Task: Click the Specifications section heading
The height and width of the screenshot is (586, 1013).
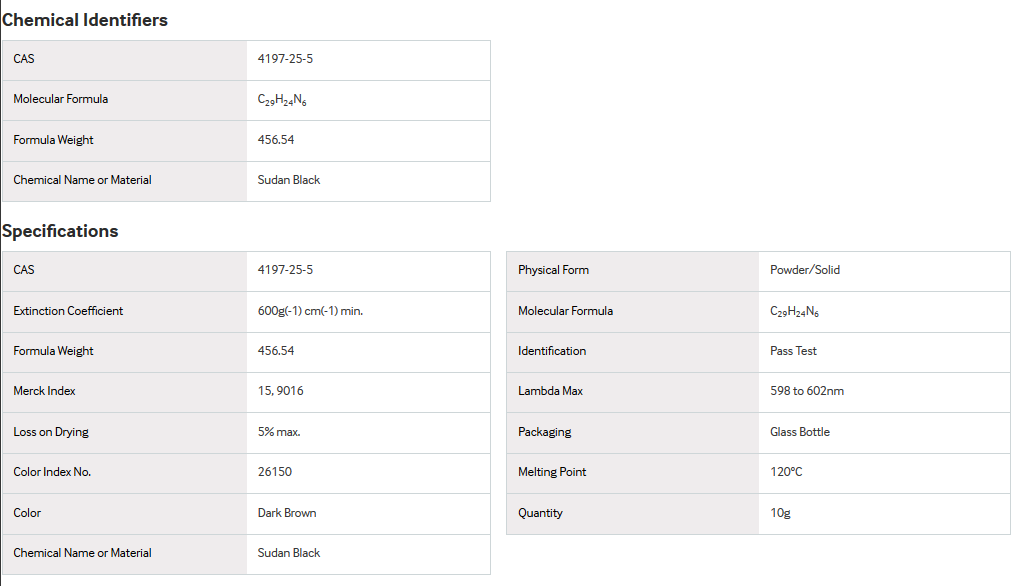Action: coord(60,231)
